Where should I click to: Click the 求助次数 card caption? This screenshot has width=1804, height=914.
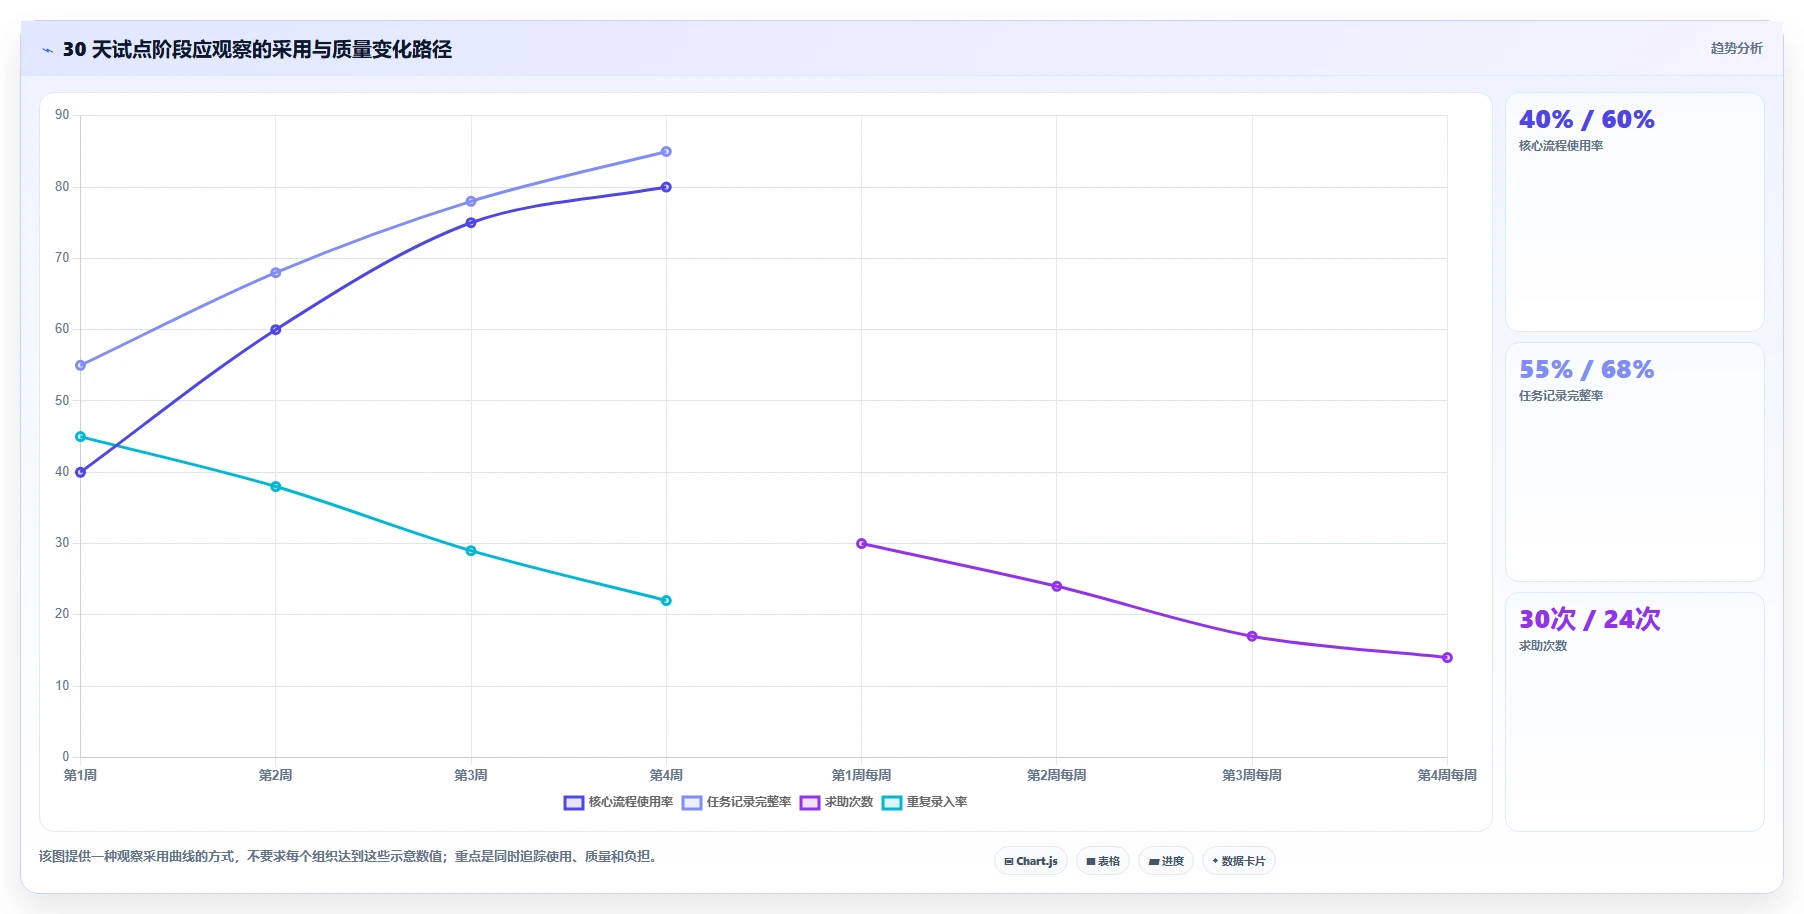[x=1543, y=646]
